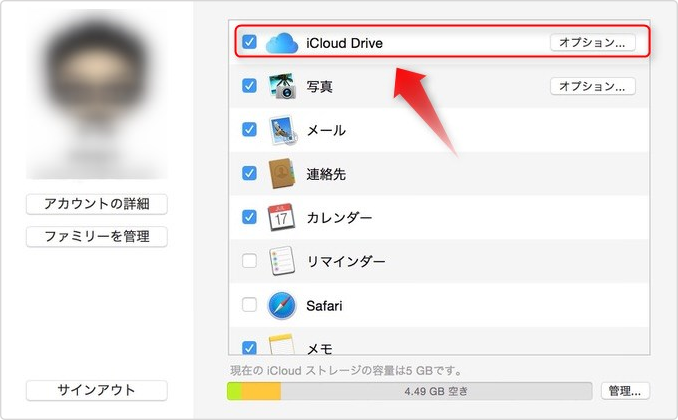
Task: Select the メール label text
Action: [326, 130]
